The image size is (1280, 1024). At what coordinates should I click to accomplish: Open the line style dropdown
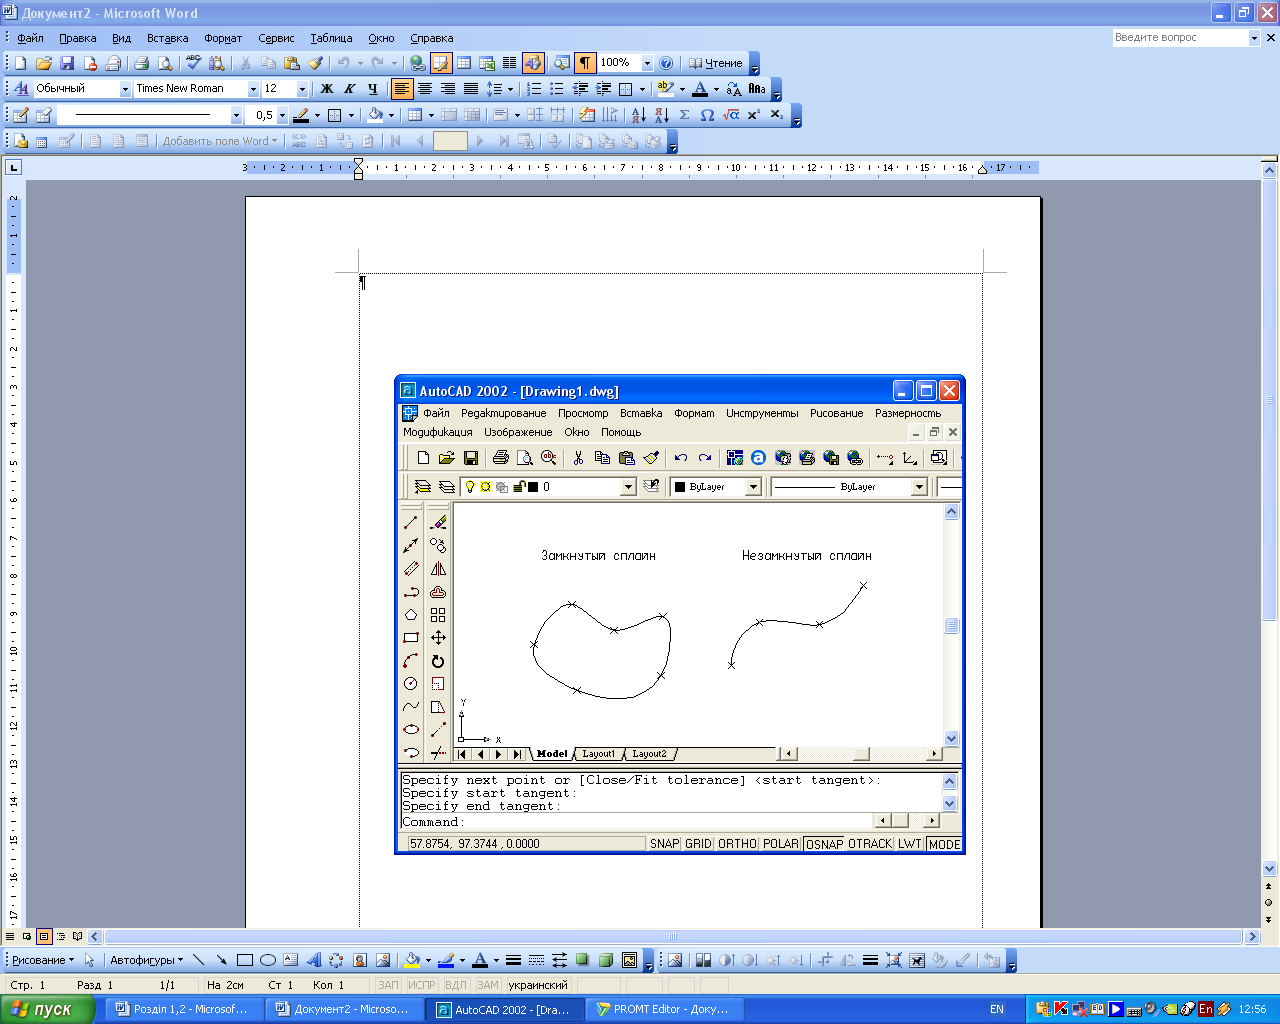click(236, 115)
